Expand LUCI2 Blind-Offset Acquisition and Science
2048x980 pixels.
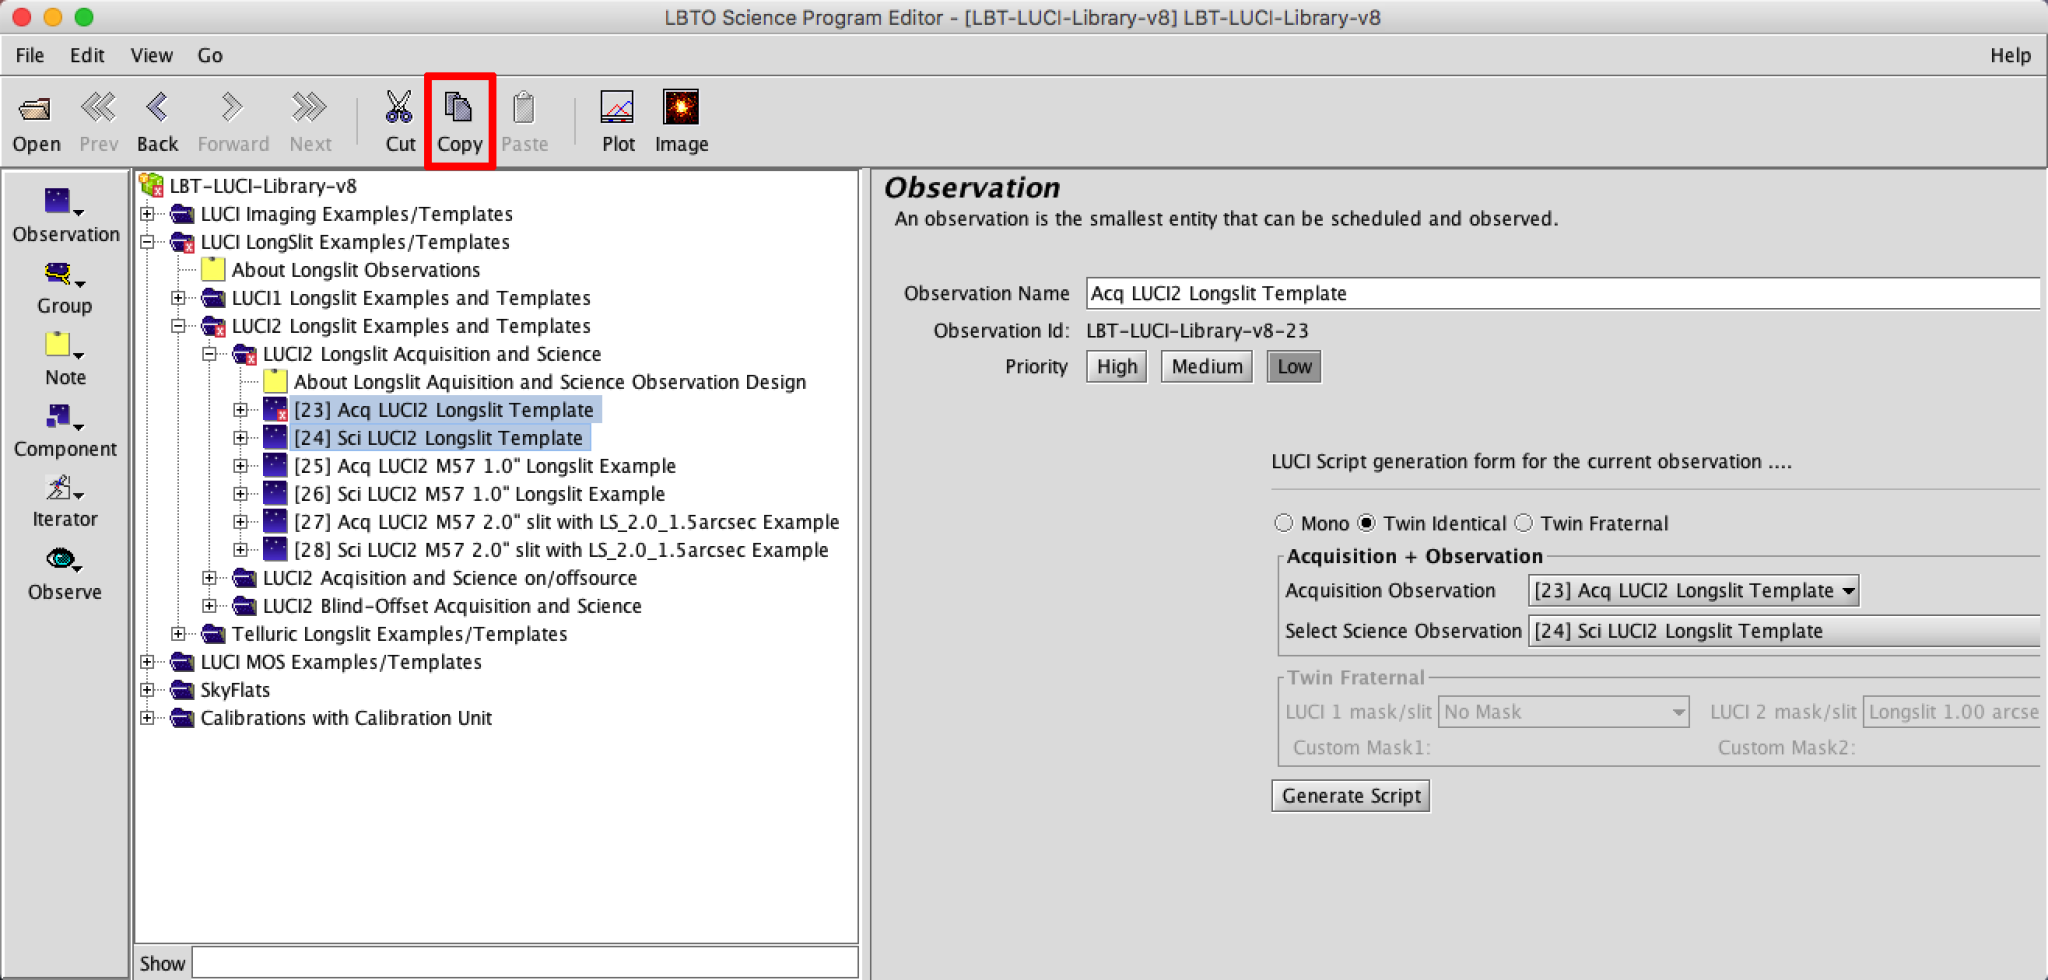pos(209,606)
